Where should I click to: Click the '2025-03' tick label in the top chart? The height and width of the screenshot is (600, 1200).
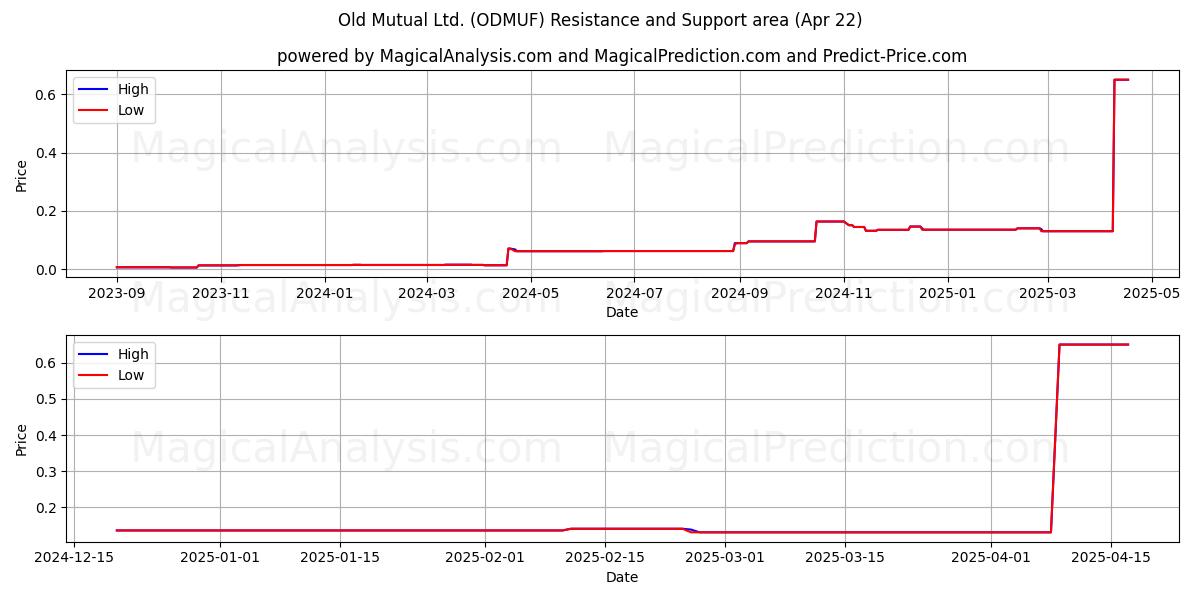(x=1048, y=294)
